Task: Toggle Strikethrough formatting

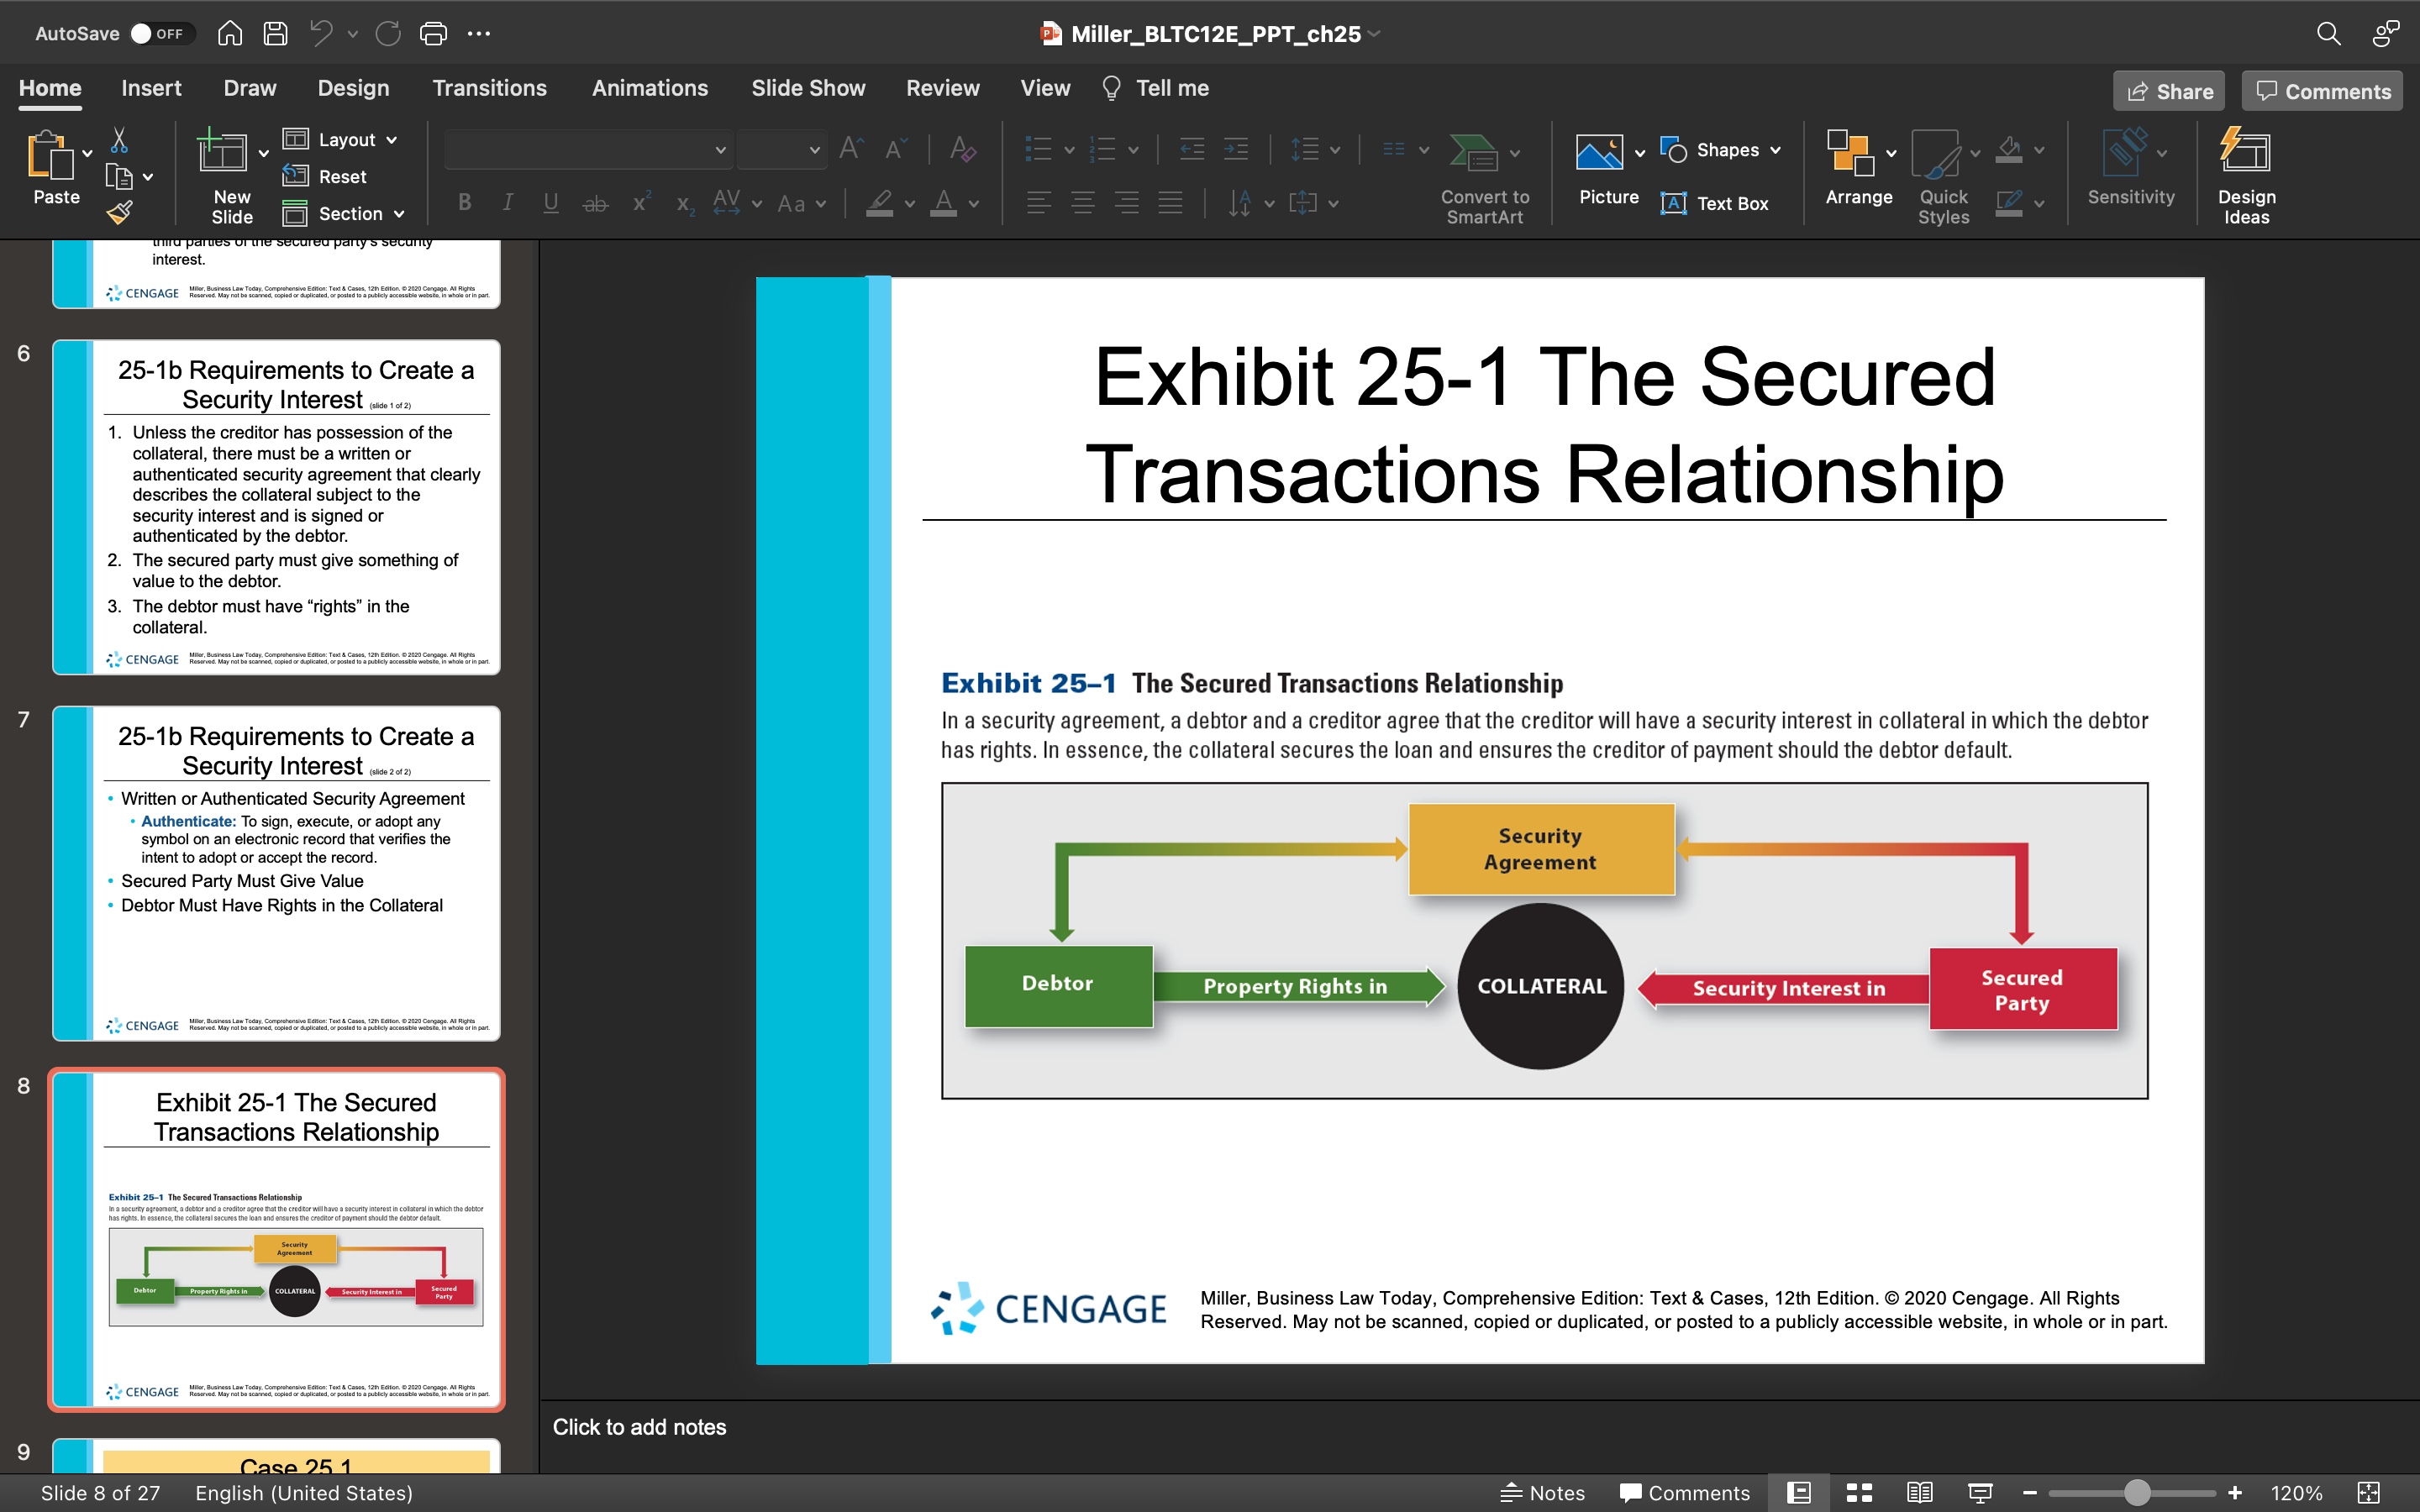Action: point(596,203)
